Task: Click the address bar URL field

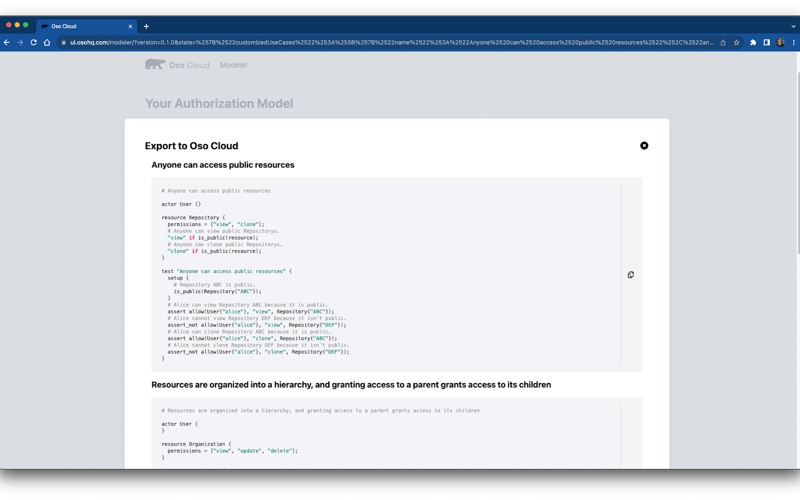Action: pos(391,42)
